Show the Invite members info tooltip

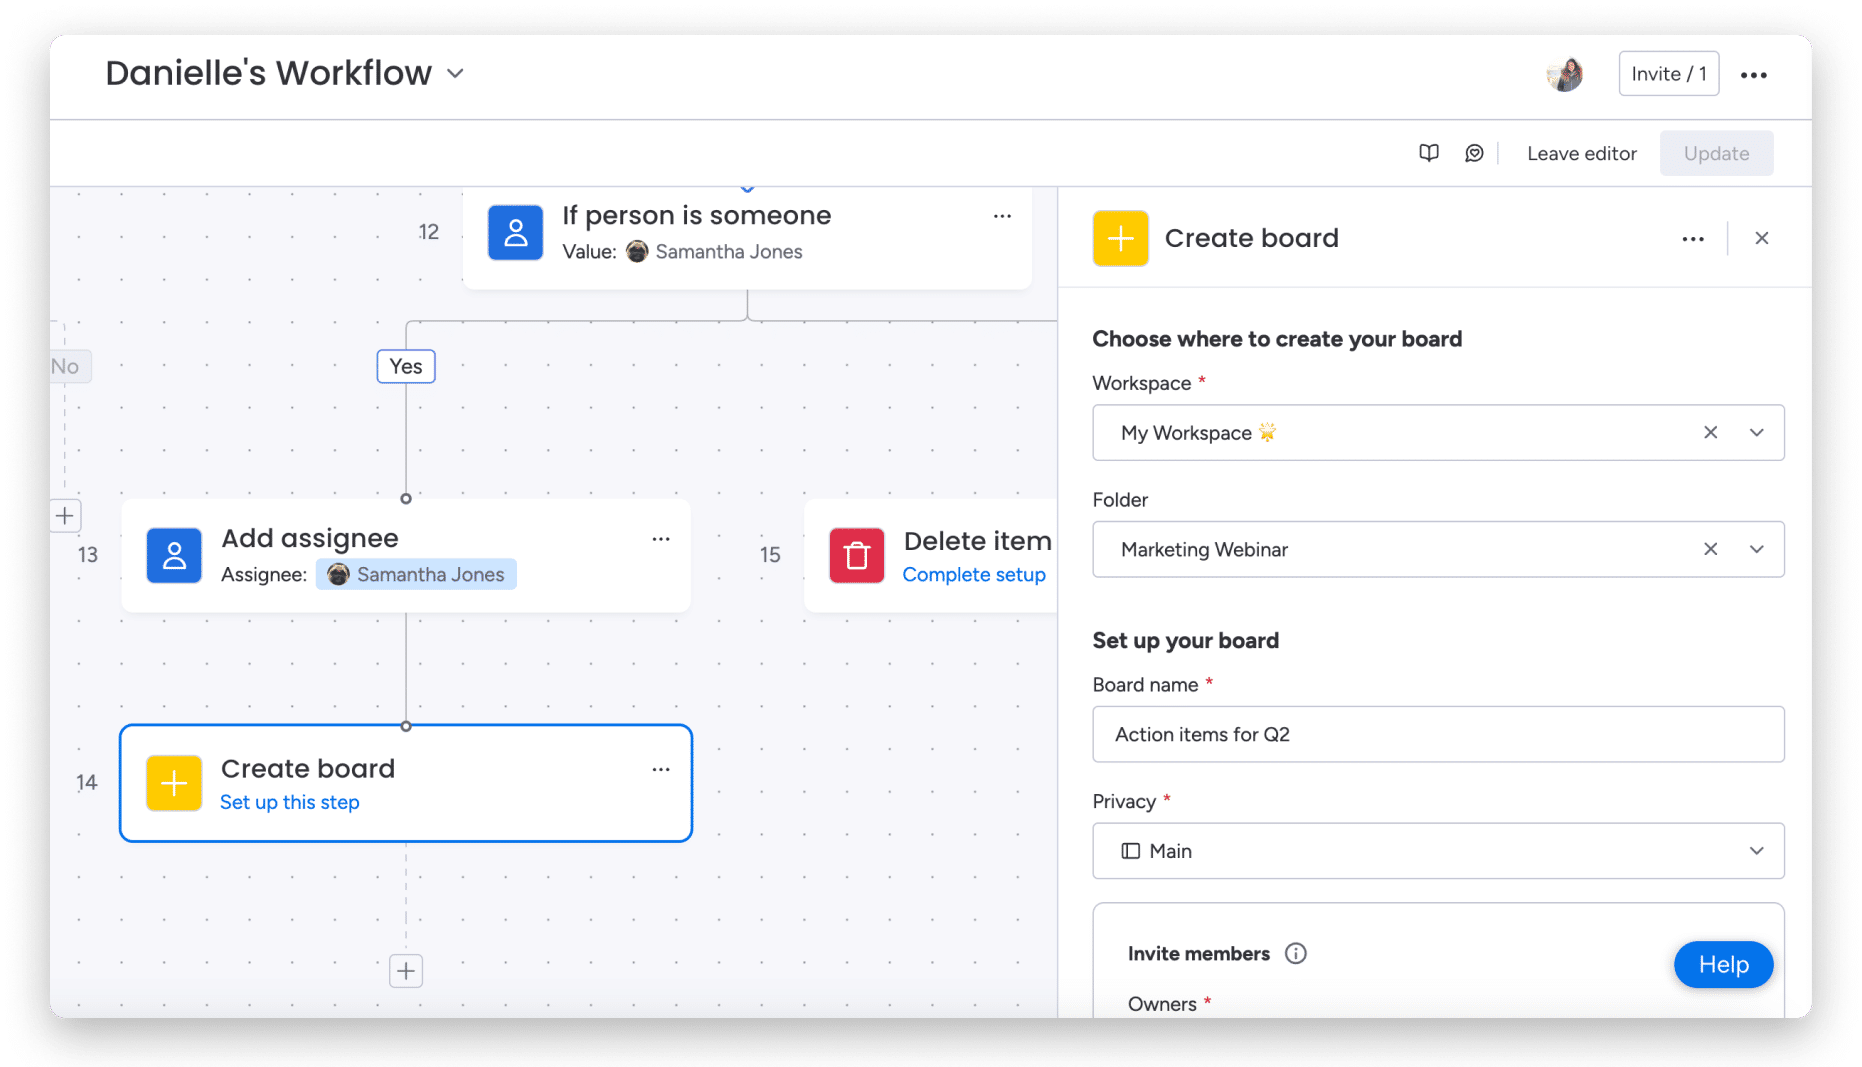click(x=1296, y=953)
